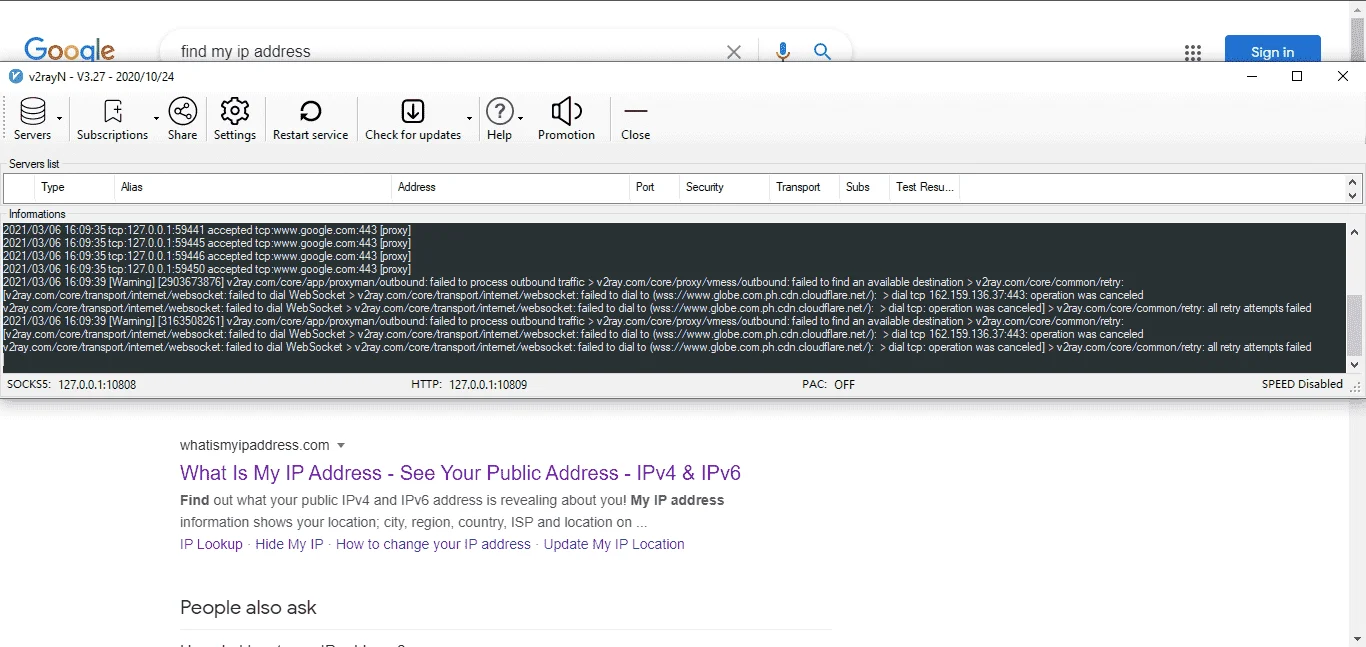Minimize the v2rayN window
Viewport: 1366px width, 647px height.
coord(1251,76)
